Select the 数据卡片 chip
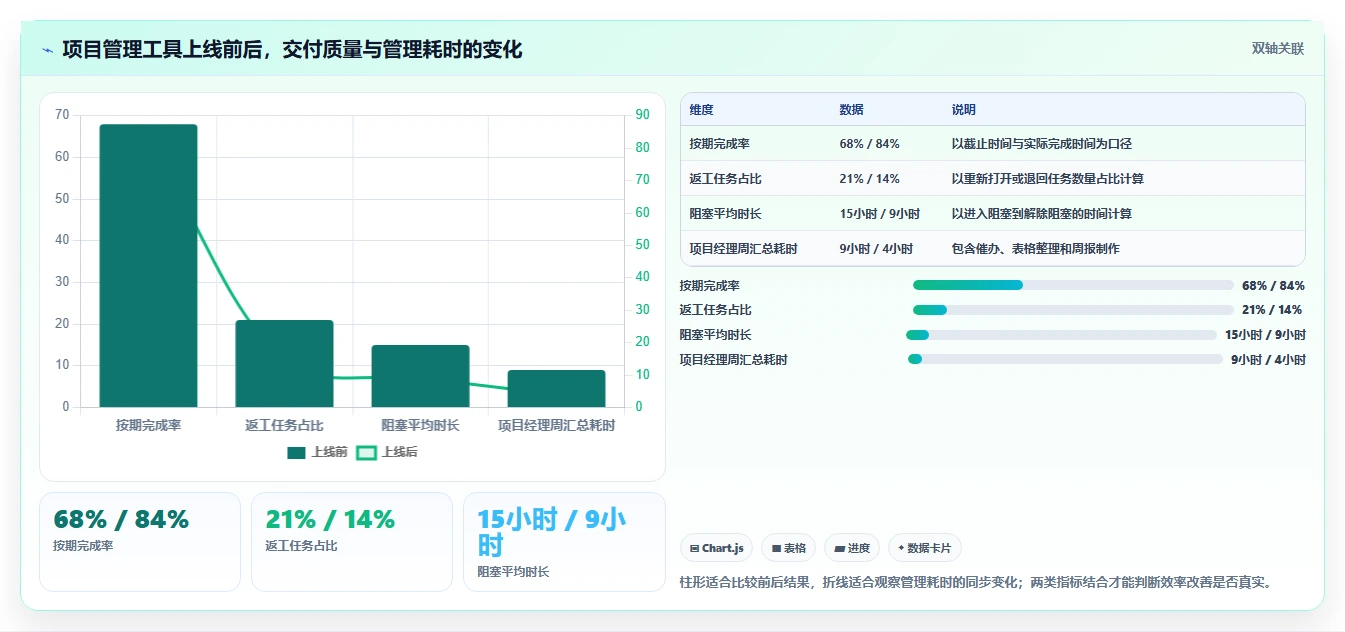This screenshot has height=632, width=1345. [925, 548]
